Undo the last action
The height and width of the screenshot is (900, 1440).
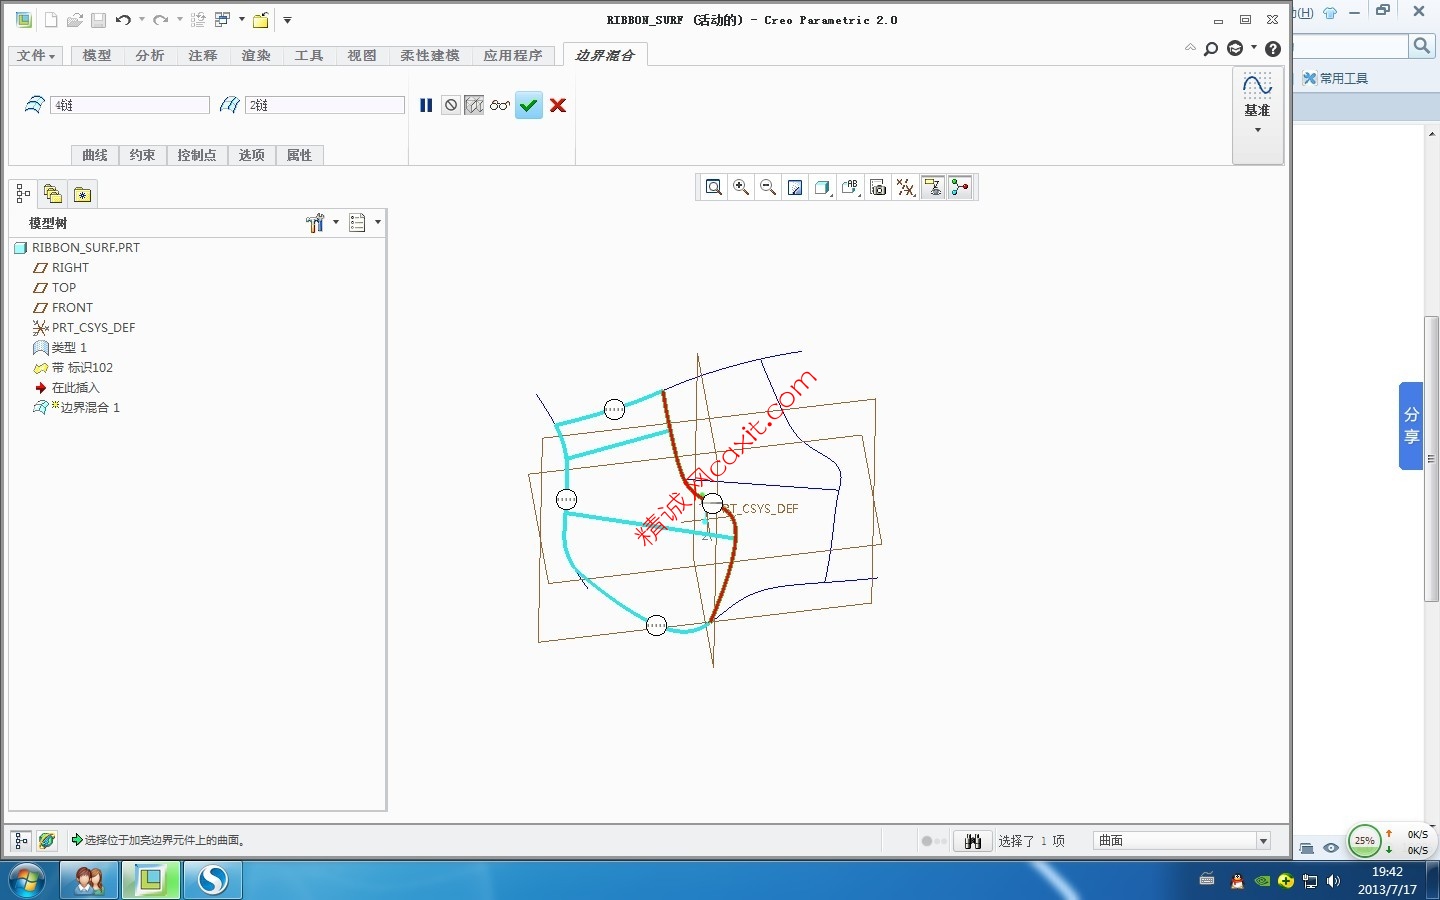click(123, 20)
